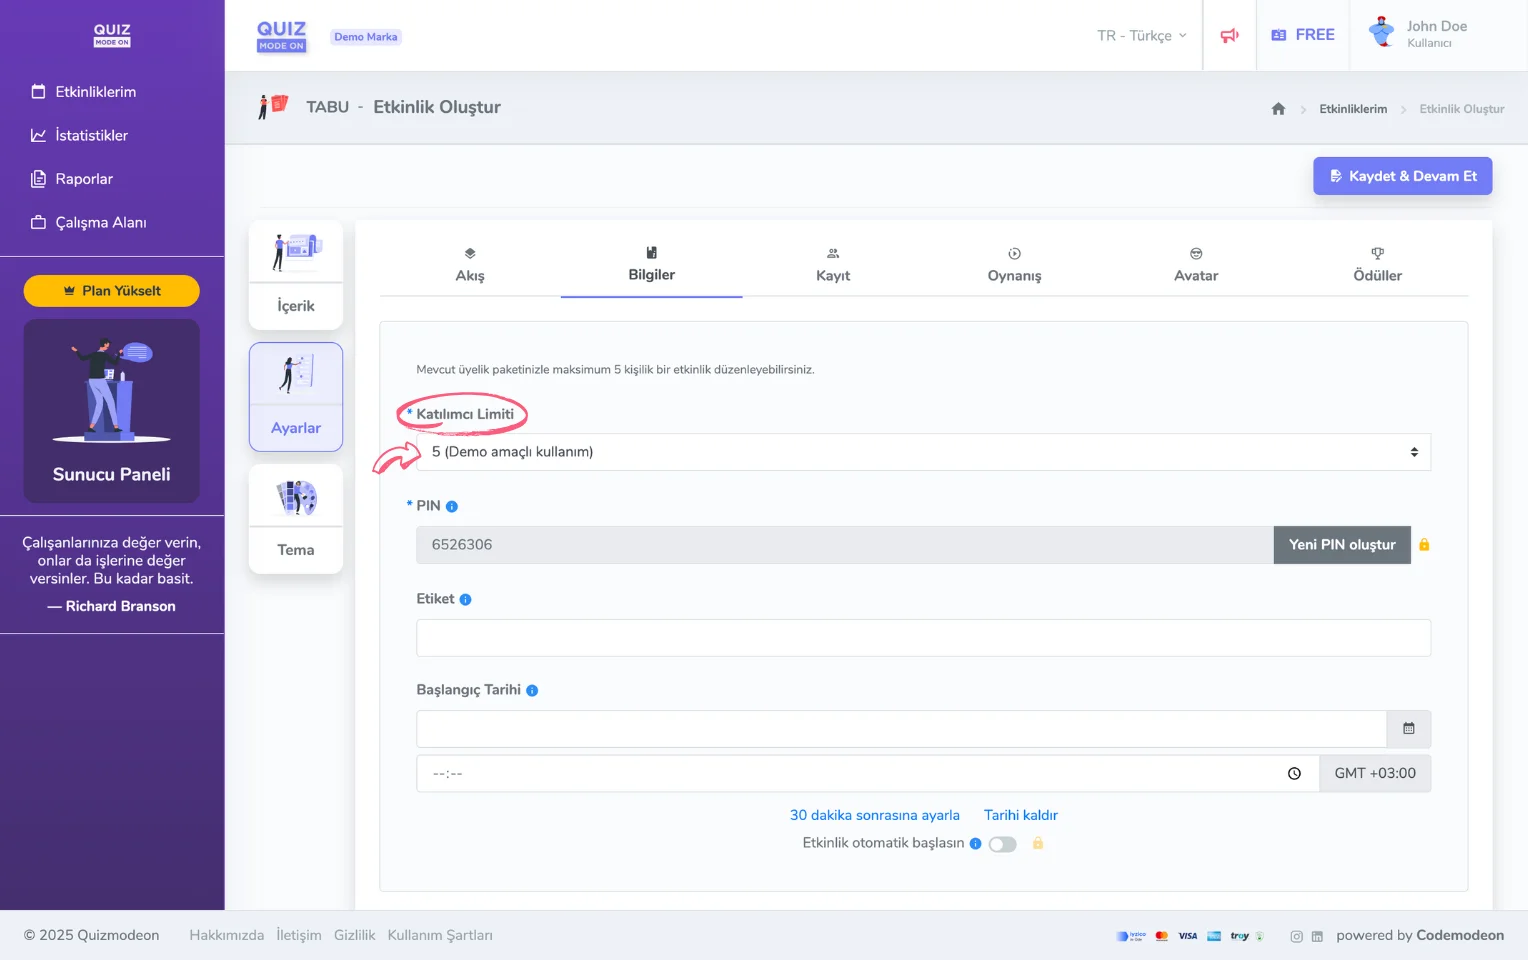Click the info icon next to PIN
Screen dimensions: 1528x960
452,507
